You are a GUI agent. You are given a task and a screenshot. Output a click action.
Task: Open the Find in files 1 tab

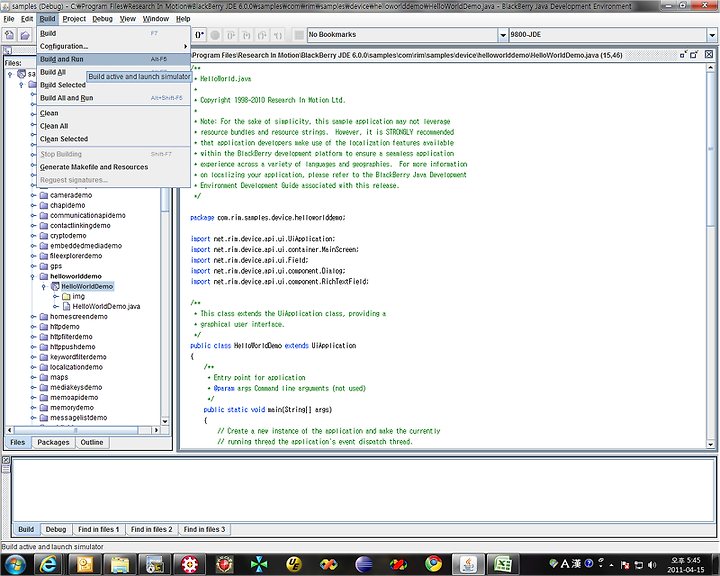point(98,529)
